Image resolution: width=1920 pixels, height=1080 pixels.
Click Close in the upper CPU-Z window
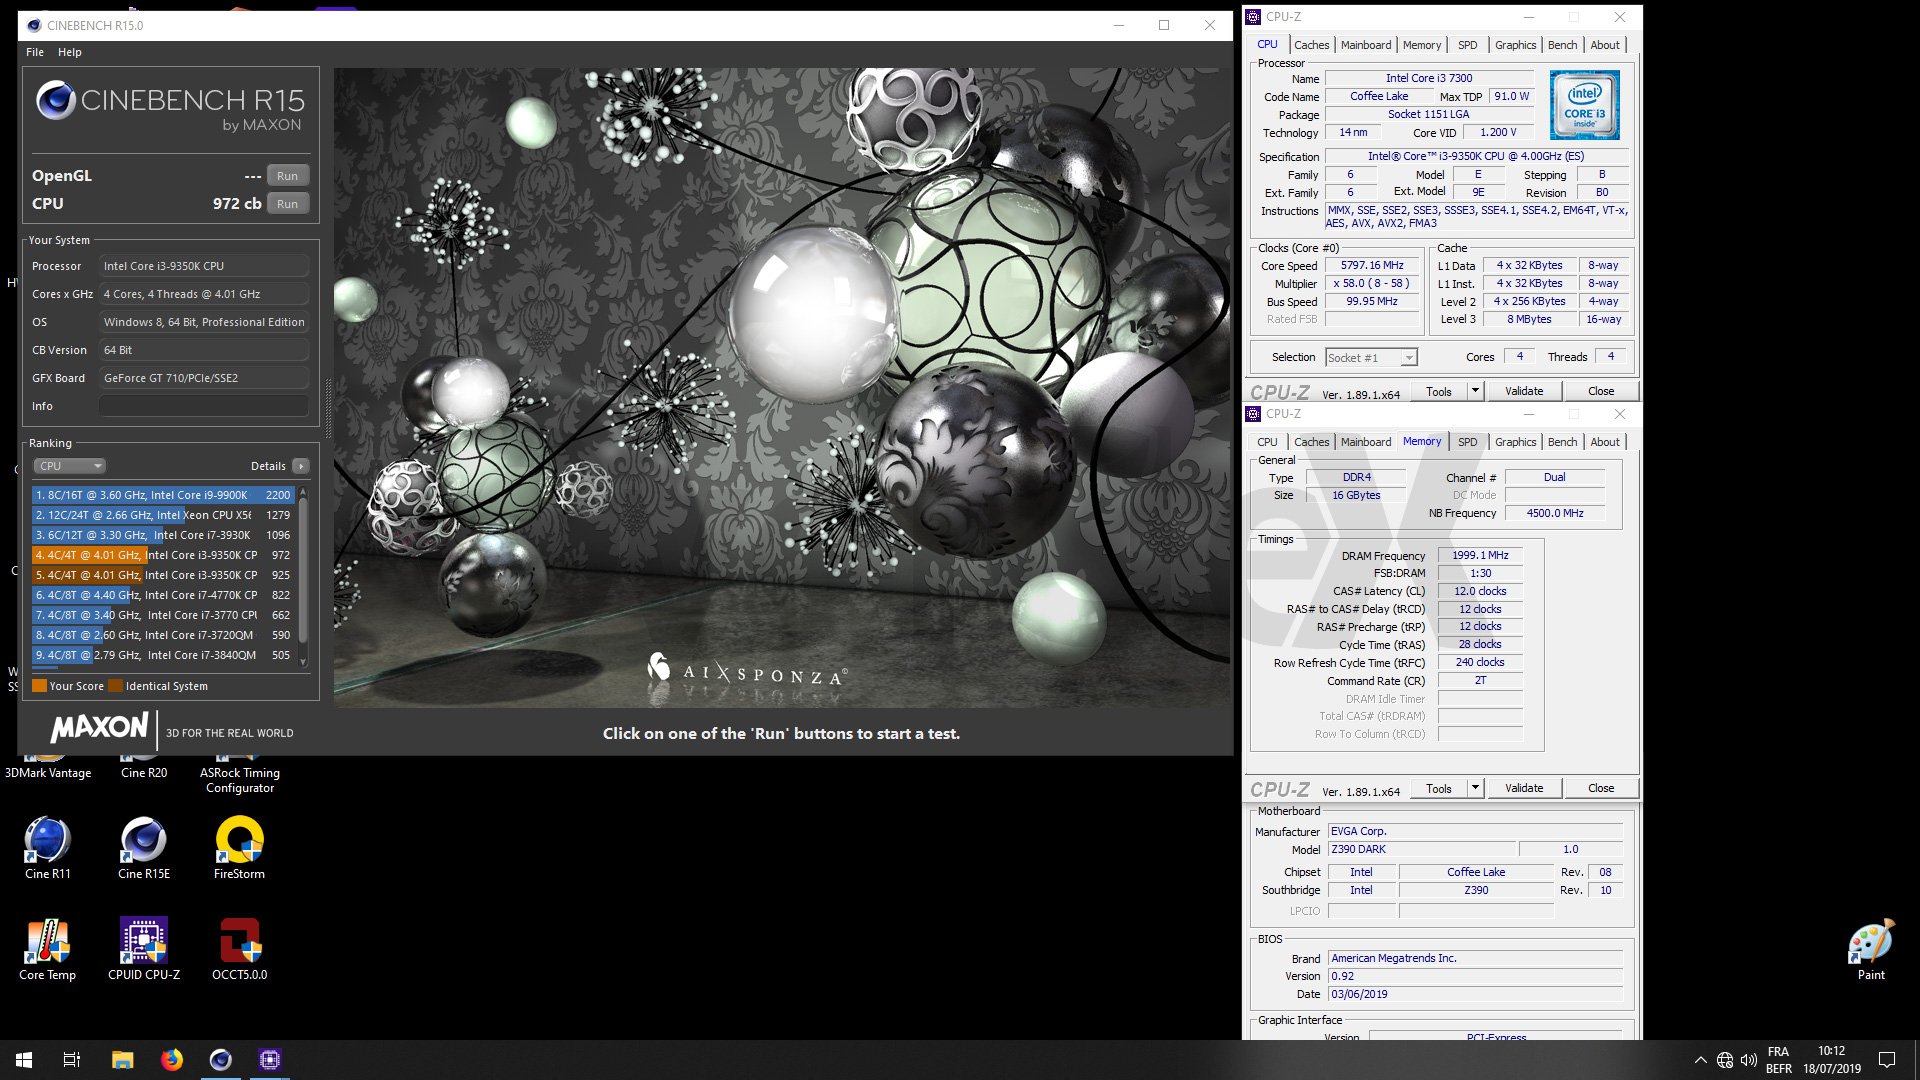(x=1601, y=391)
